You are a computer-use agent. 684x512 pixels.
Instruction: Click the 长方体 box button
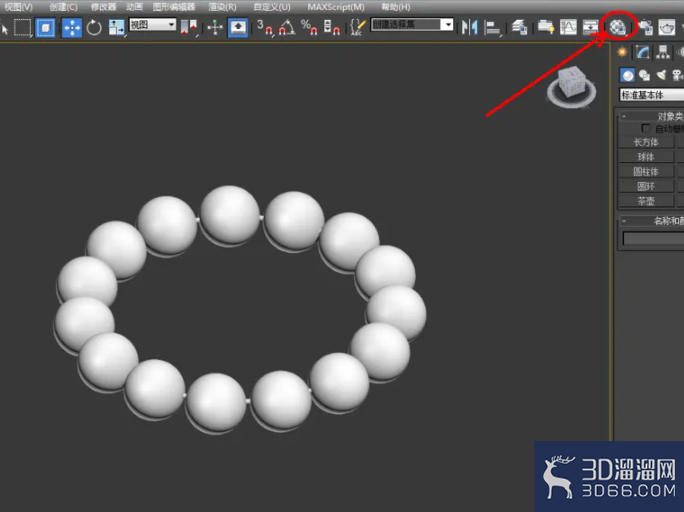tap(646, 142)
